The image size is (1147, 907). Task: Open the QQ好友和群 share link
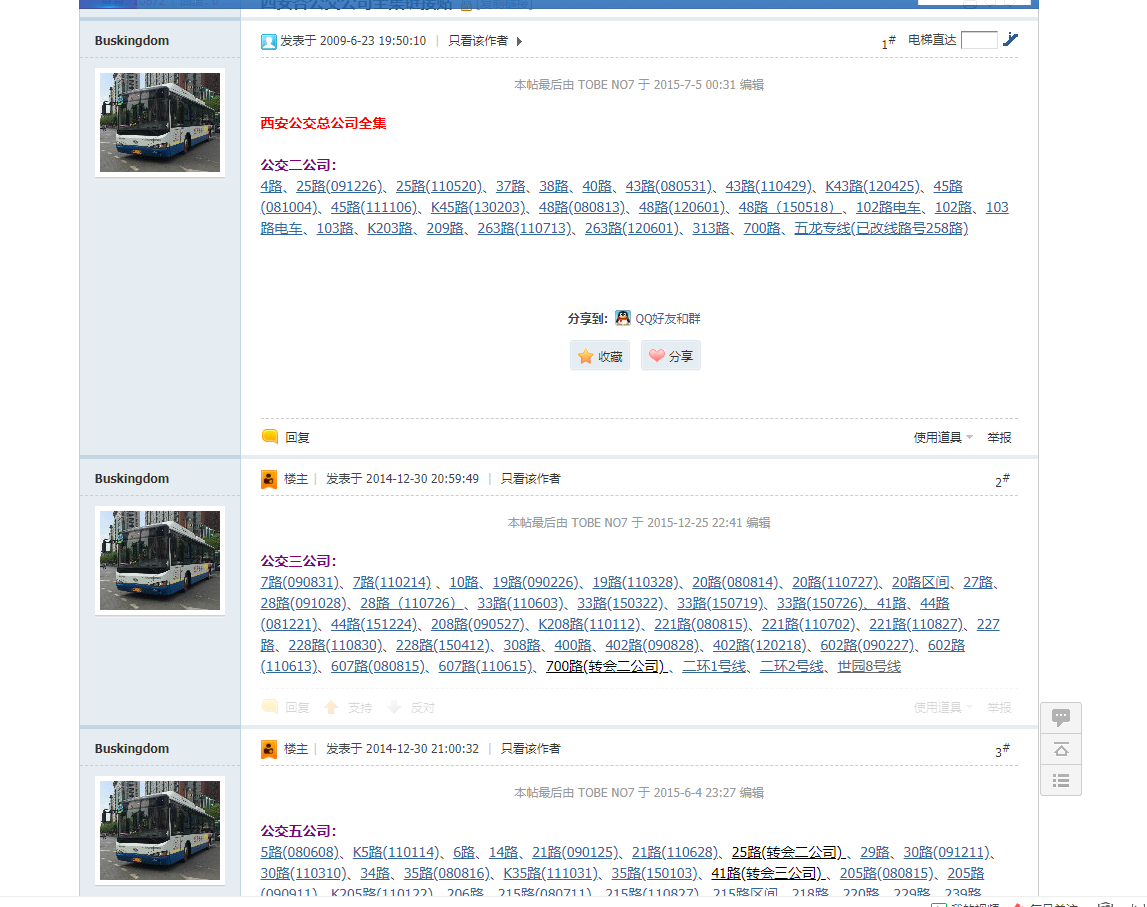[x=667, y=318]
